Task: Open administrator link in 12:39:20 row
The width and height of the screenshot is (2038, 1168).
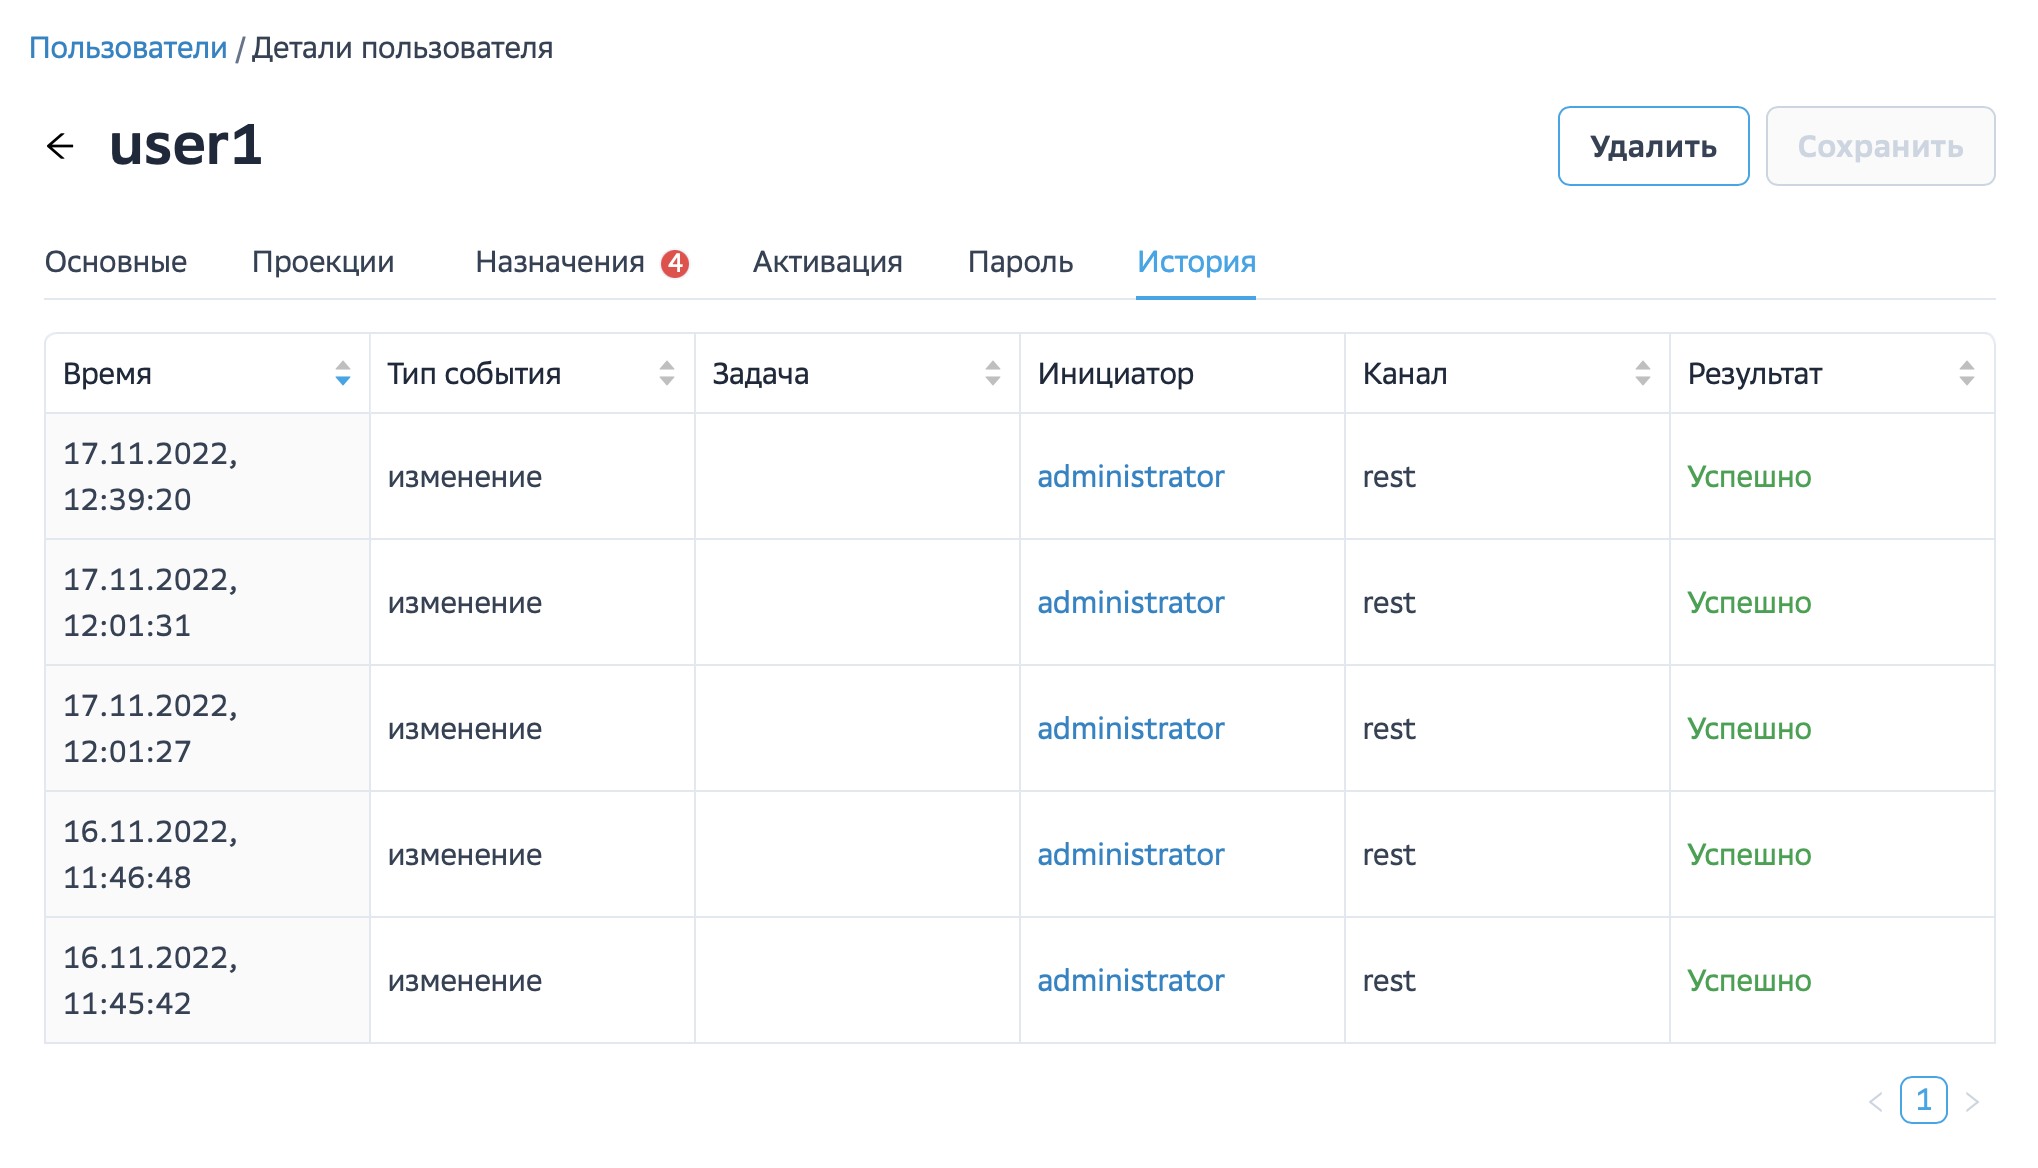Action: point(1130,477)
